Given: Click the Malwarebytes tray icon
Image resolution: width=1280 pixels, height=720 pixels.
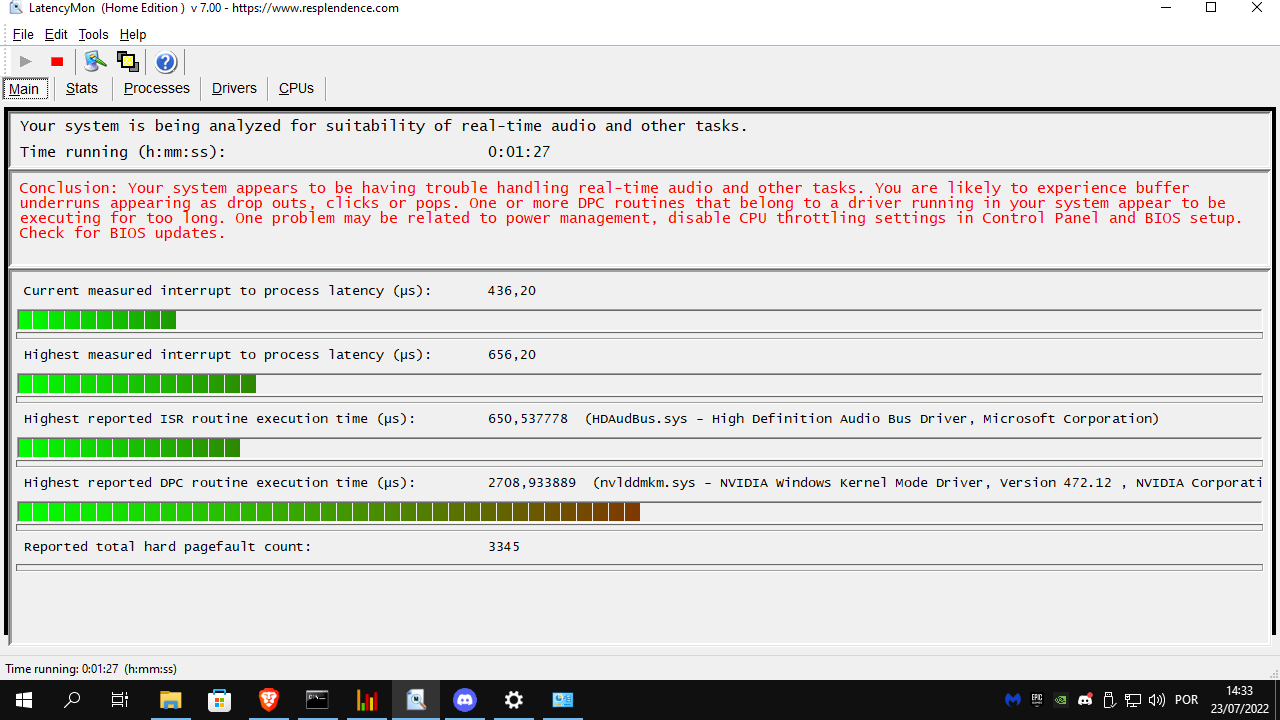Looking at the screenshot, I should tap(1013, 700).
